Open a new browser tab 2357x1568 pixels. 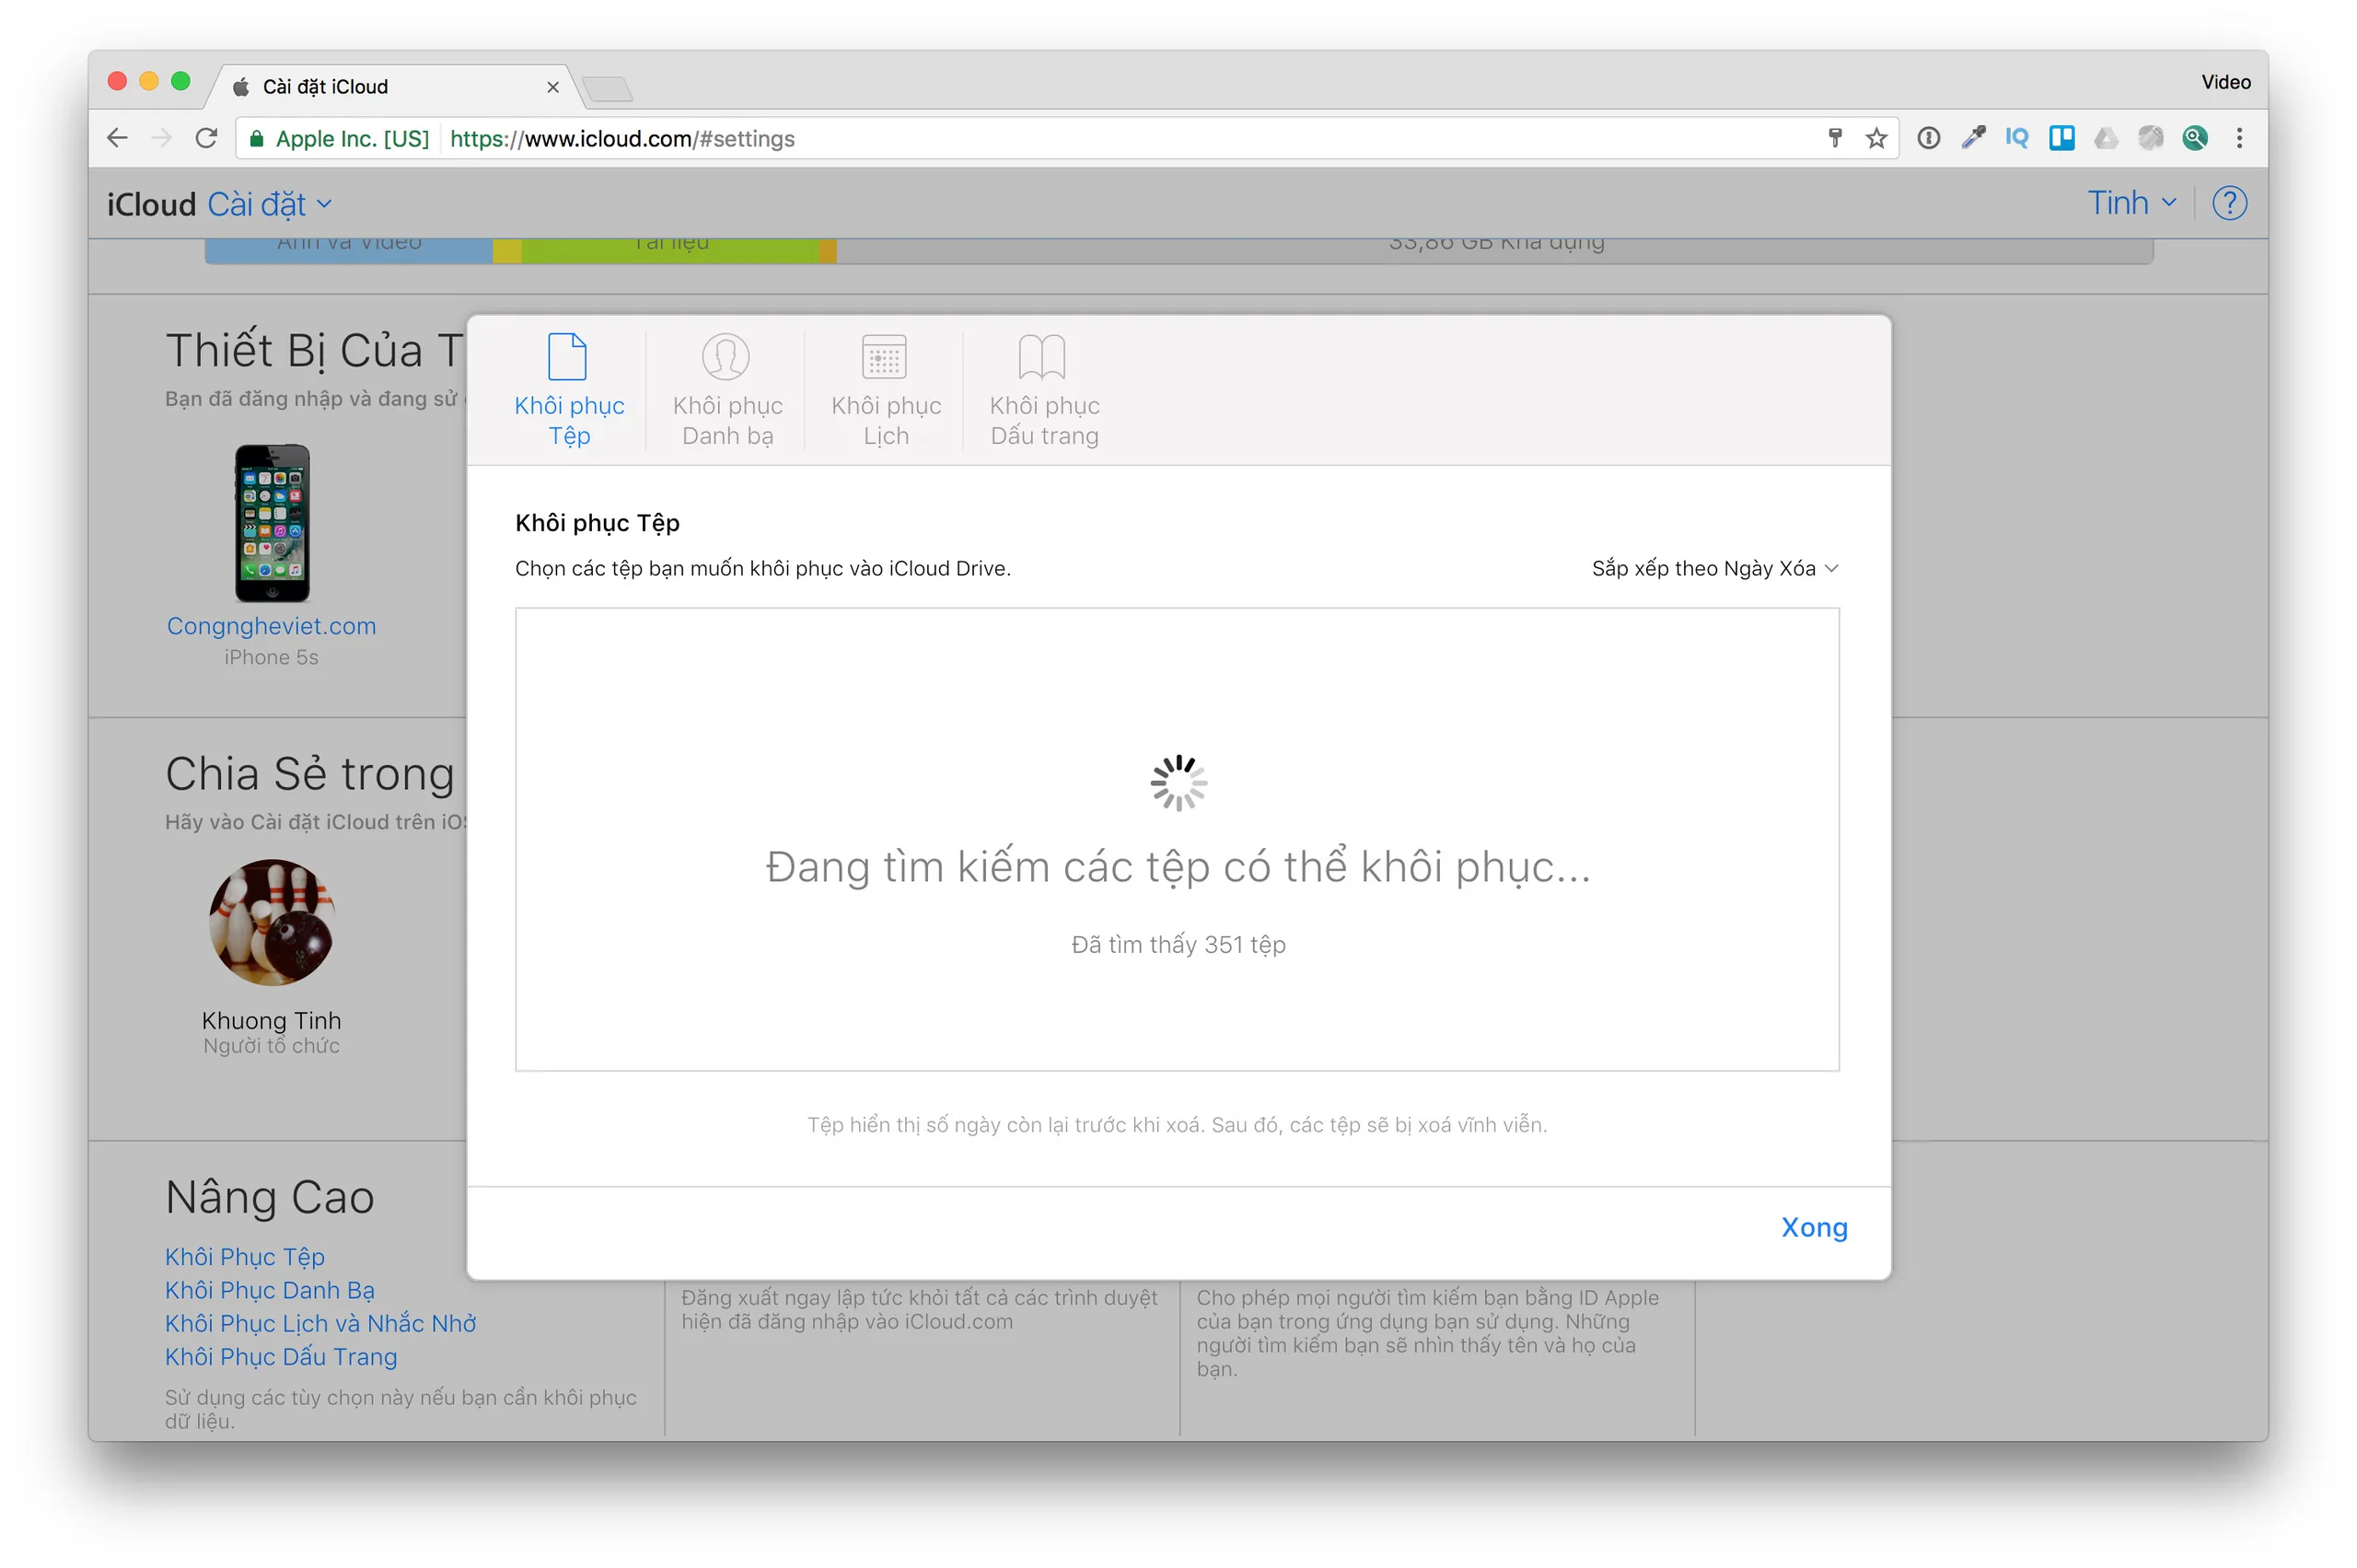pyautogui.click(x=607, y=89)
